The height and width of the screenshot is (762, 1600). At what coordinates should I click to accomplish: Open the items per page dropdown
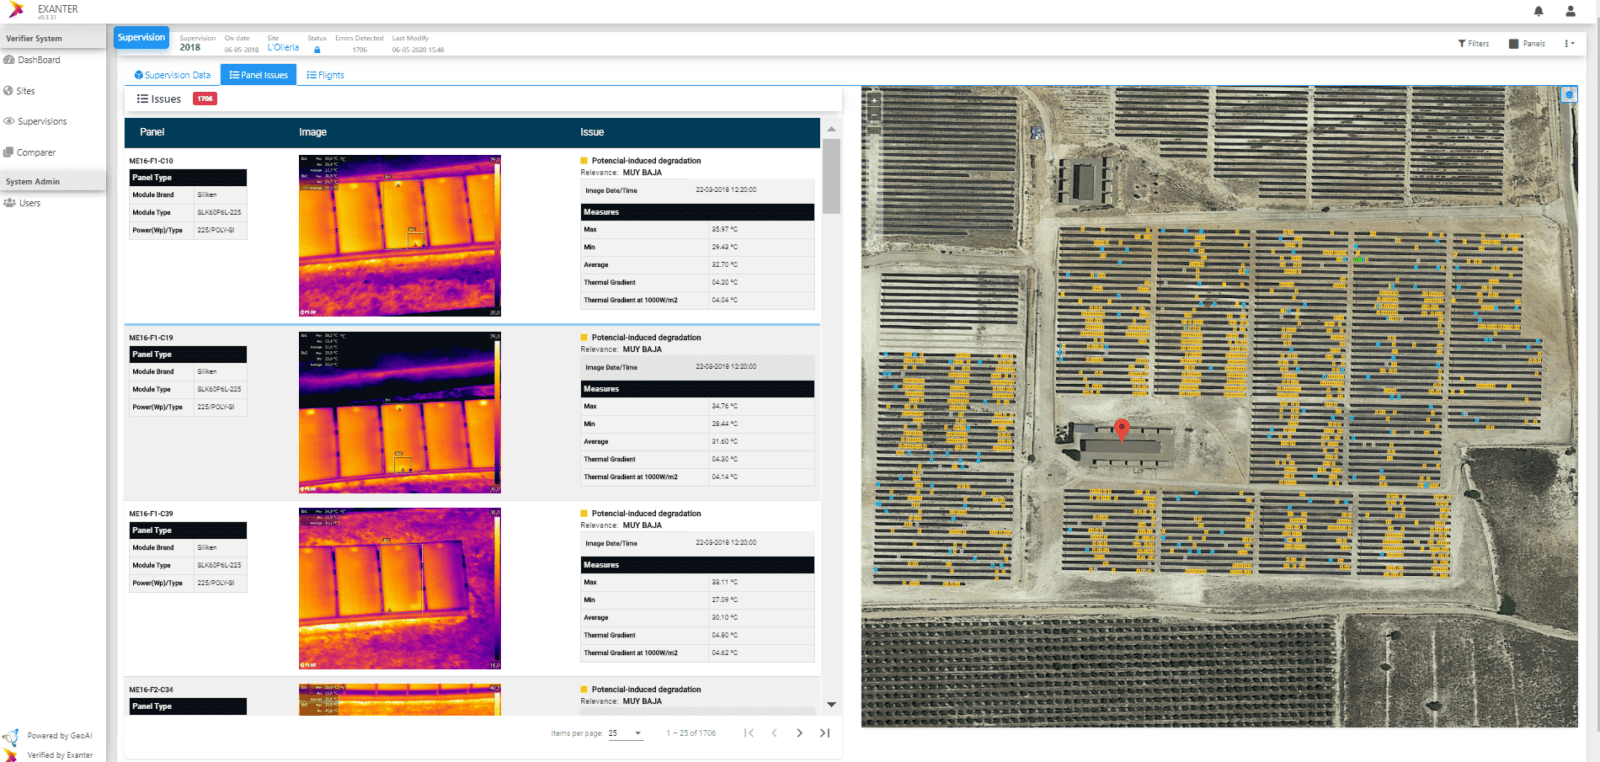tap(625, 734)
